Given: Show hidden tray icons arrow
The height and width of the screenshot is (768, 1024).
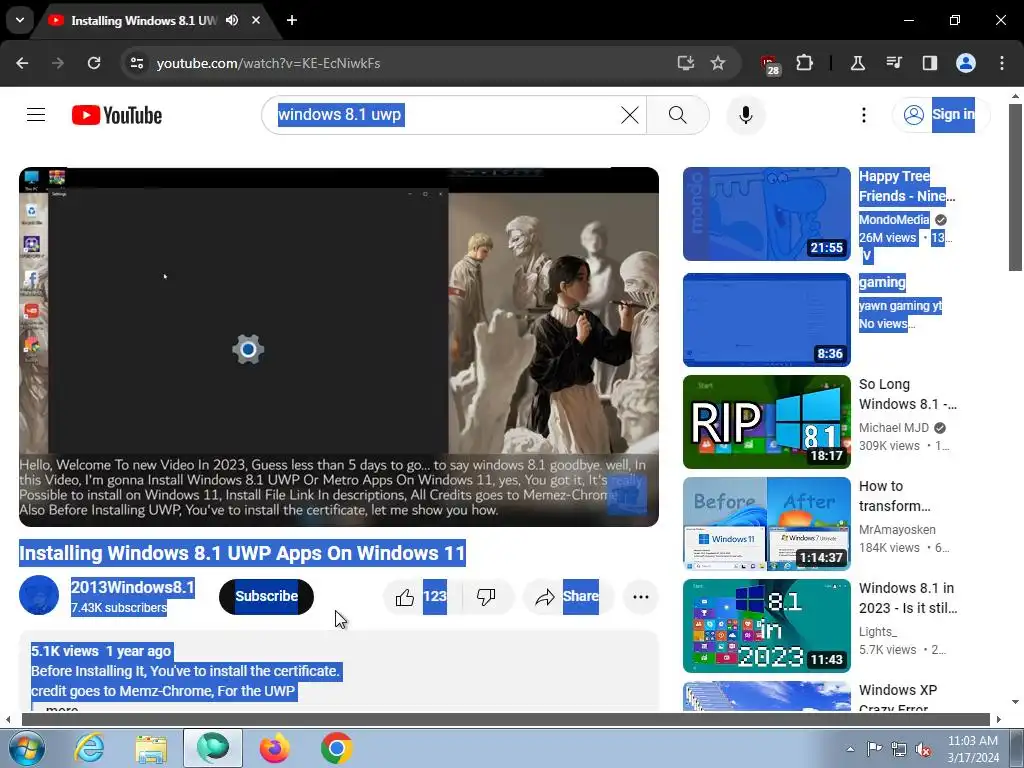Looking at the screenshot, I should tap(850, 749).
